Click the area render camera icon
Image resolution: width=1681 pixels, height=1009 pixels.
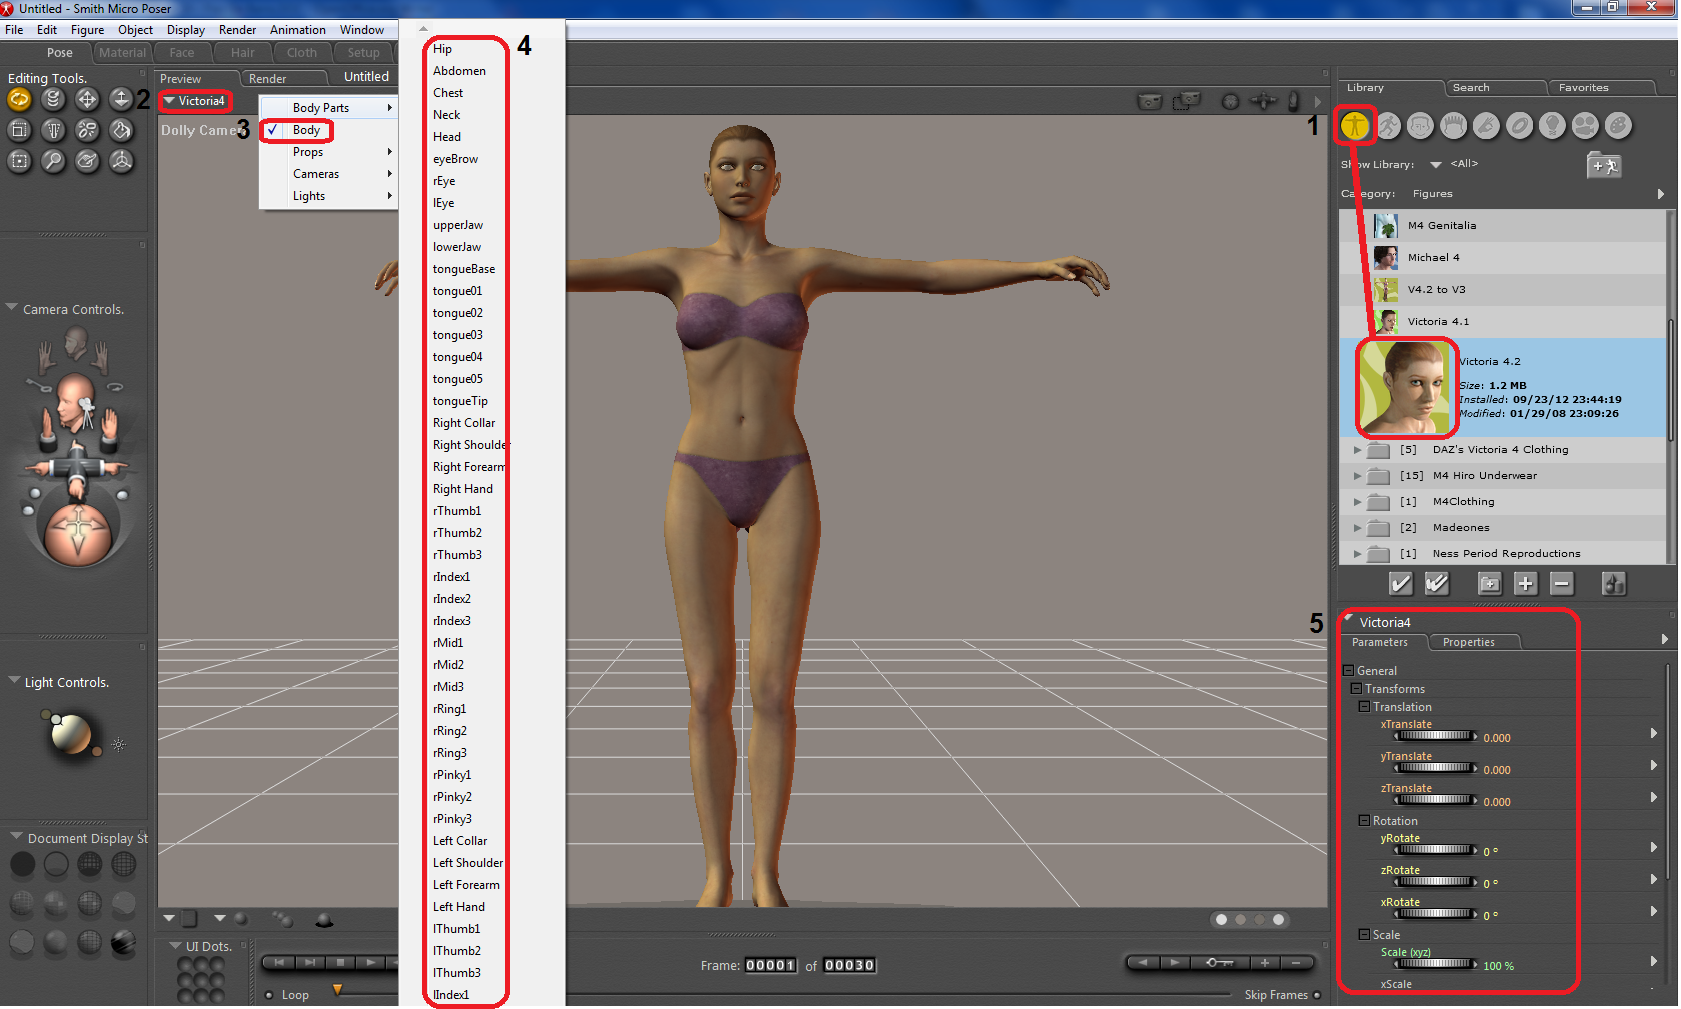point(1187,101)
